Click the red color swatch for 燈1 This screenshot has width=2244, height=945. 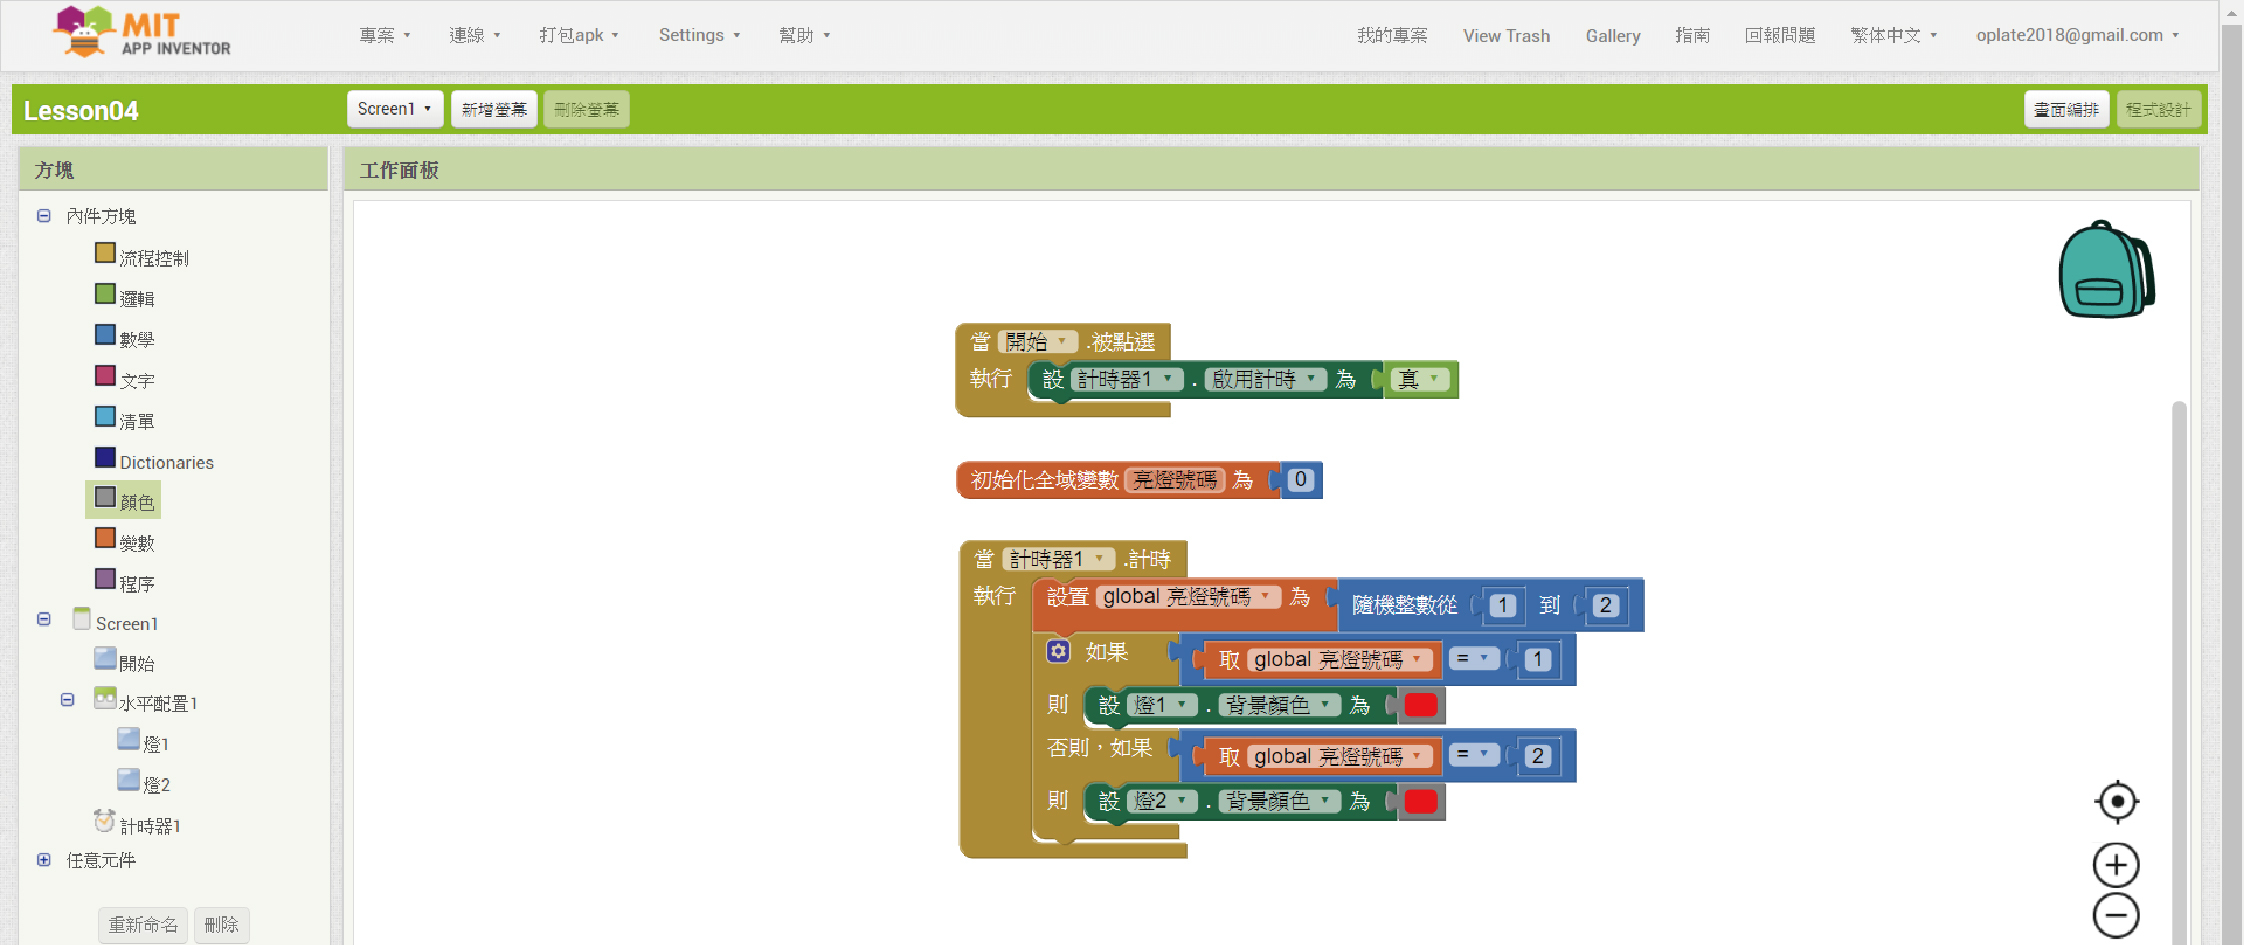[x=1420, y=705]
